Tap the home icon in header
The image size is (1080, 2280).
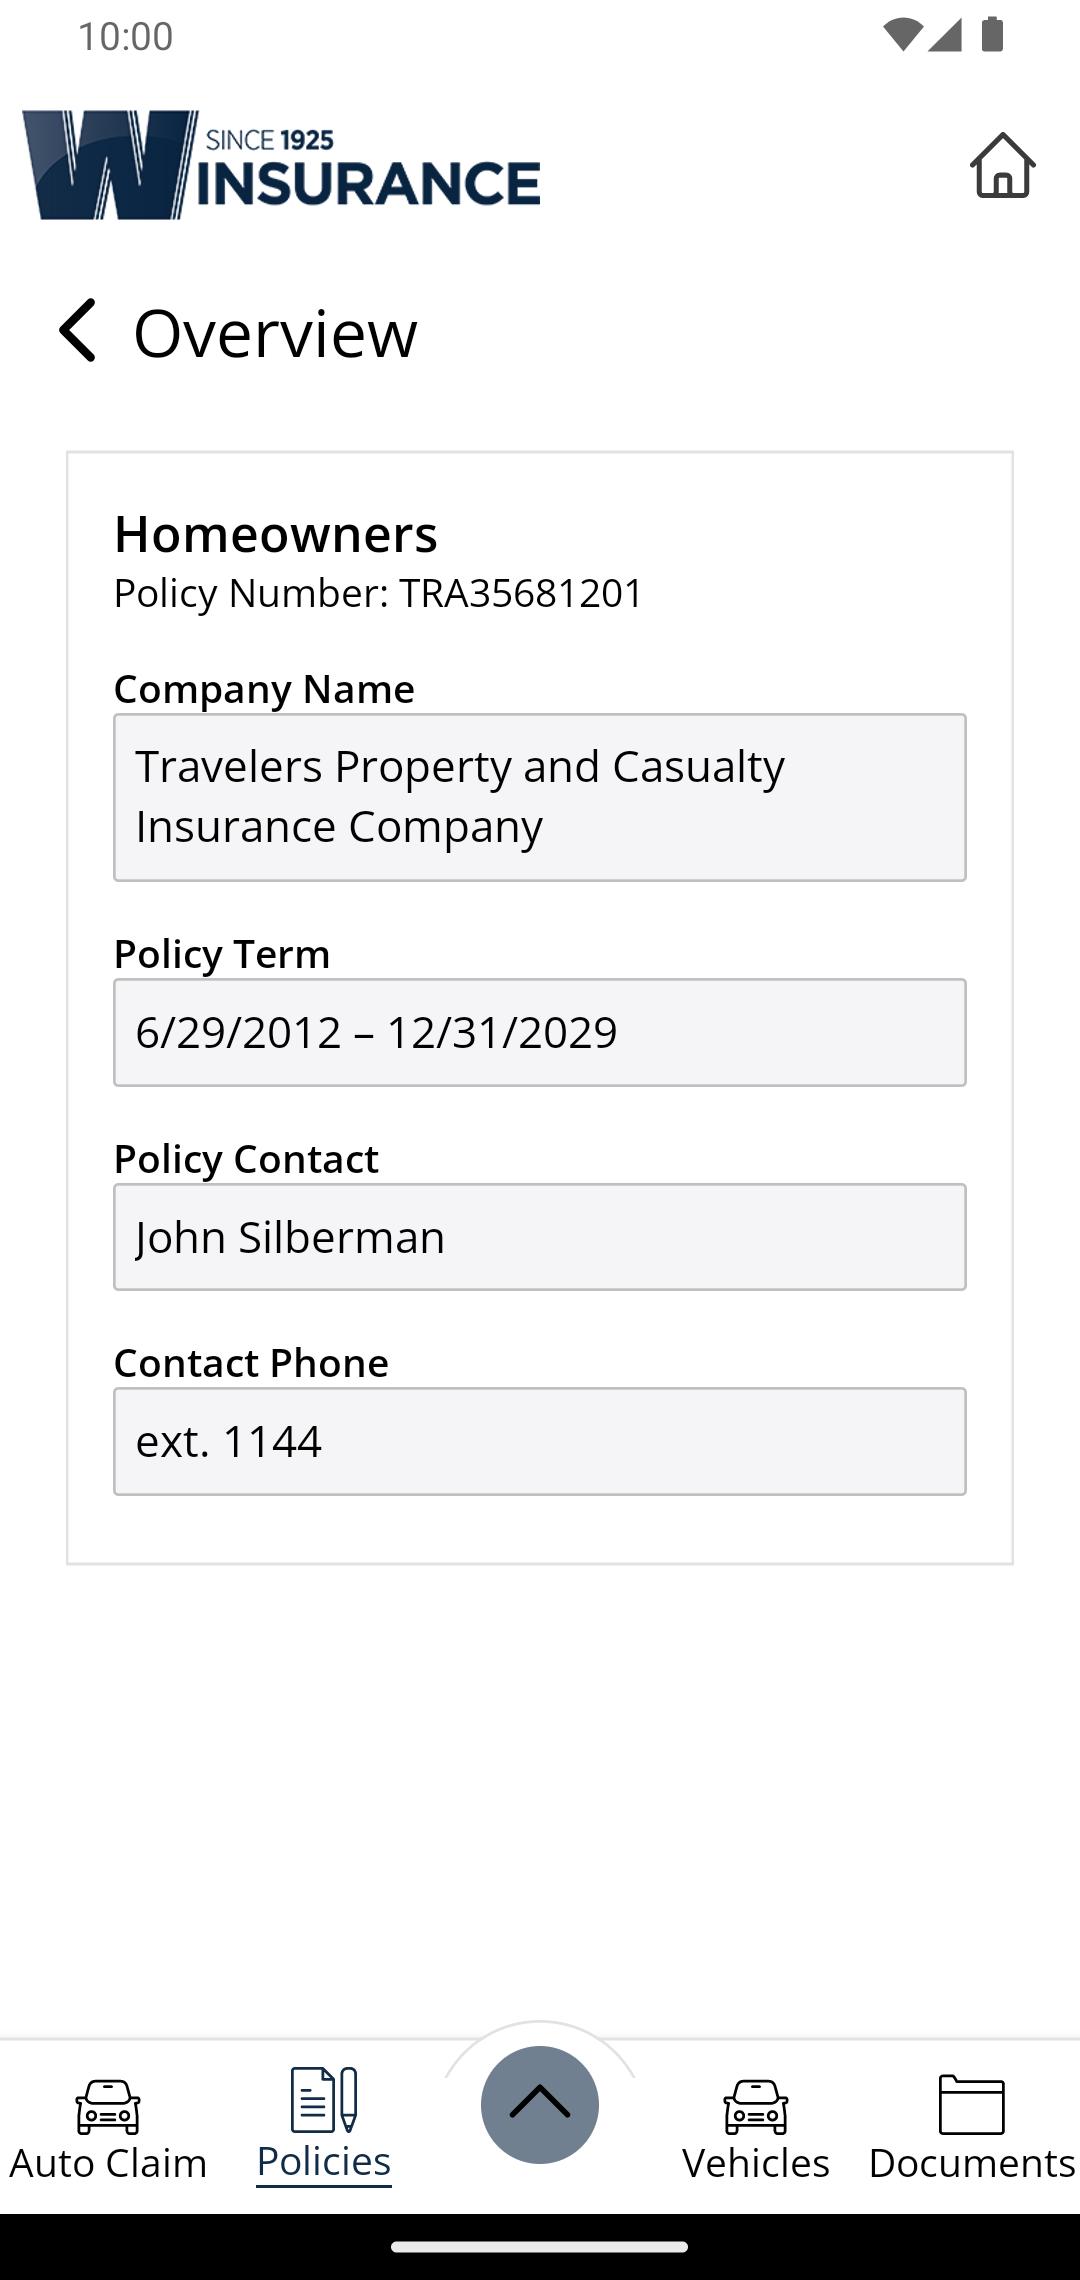pos(1002,165)
